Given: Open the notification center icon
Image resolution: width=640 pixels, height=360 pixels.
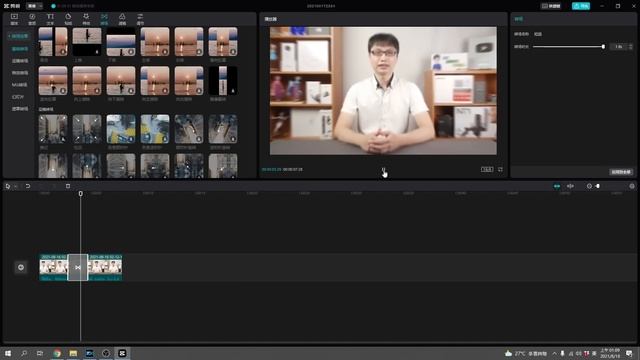Looking at the screenshot, I should [x=629, y=353].
